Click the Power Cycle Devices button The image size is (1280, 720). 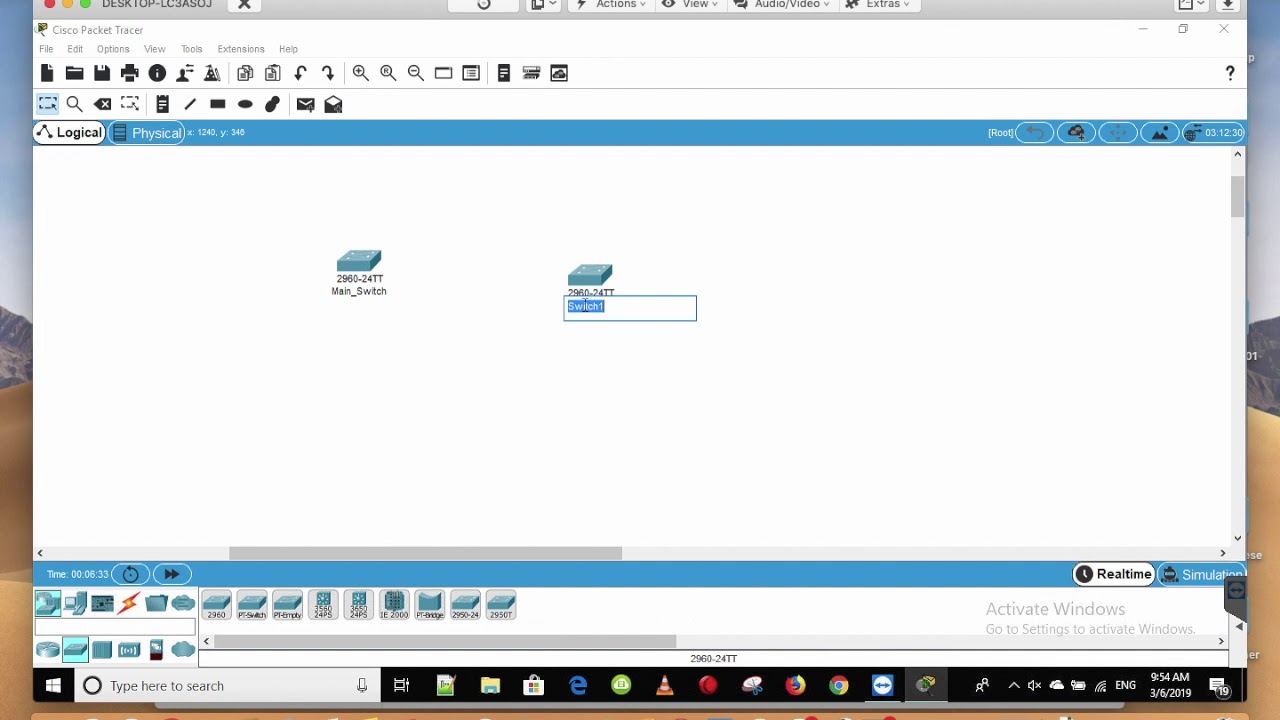(x=130, y=574)
